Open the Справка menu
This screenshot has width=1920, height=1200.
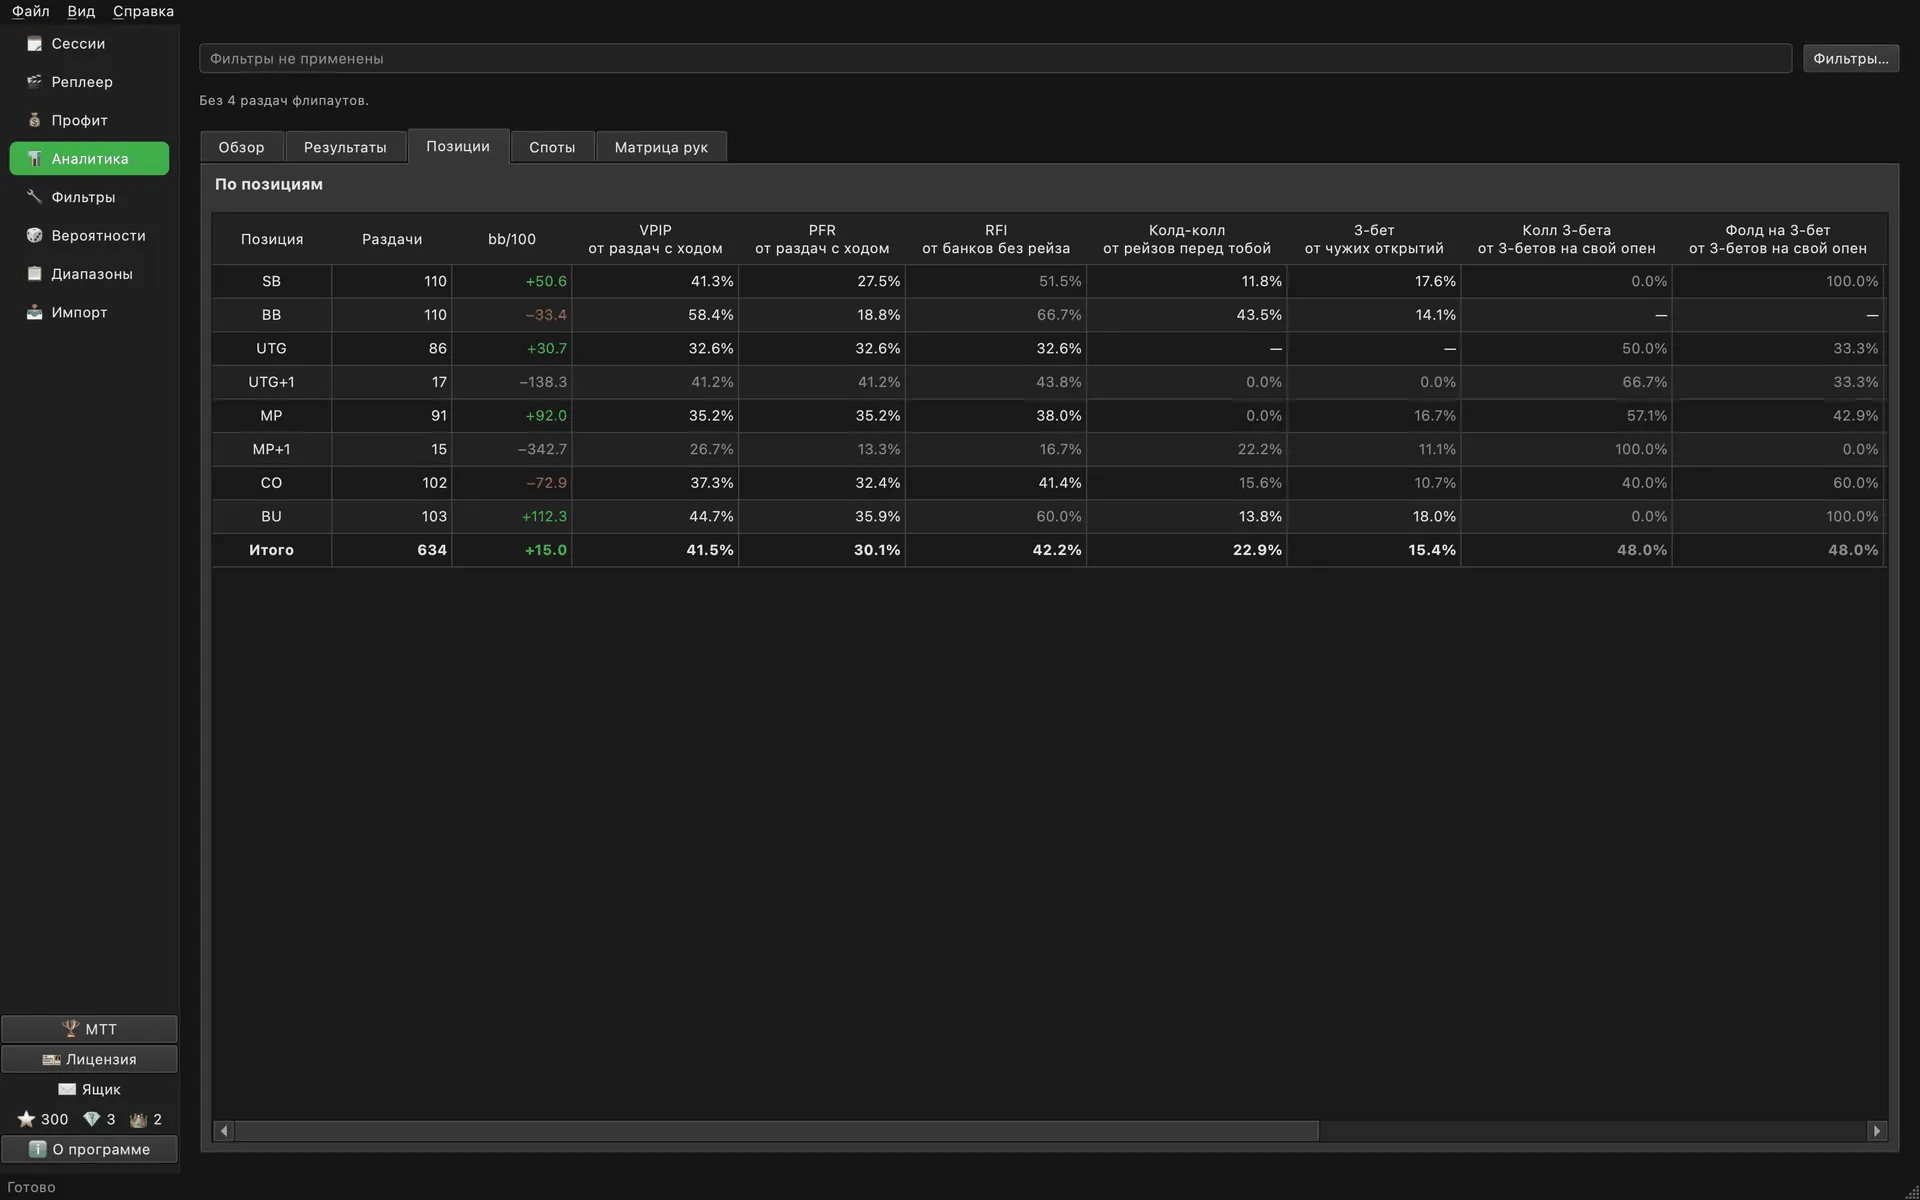point(143,11)
